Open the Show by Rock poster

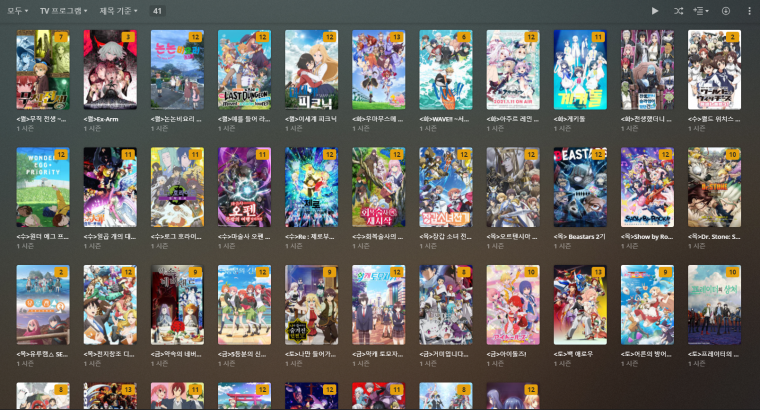[x=648, y=187]
